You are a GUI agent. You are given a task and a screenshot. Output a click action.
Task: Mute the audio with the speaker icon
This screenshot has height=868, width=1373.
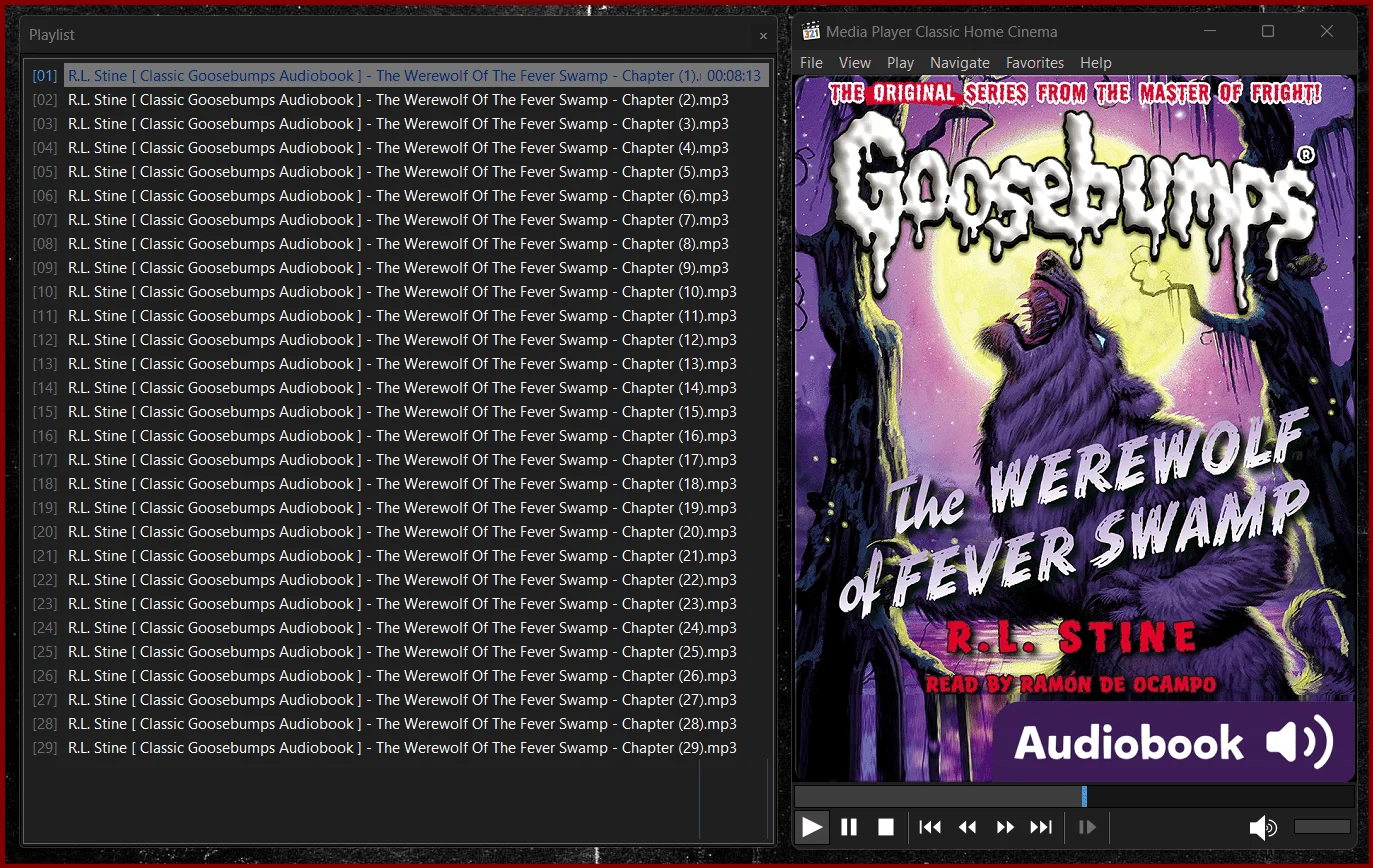point(1263,827)
